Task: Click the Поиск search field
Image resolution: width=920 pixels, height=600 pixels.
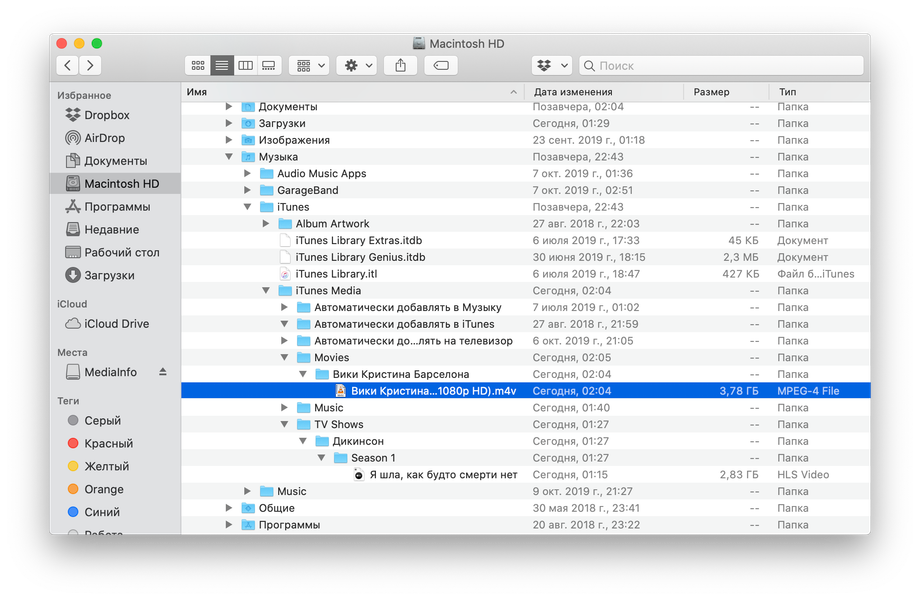Action: coord(721,66)
